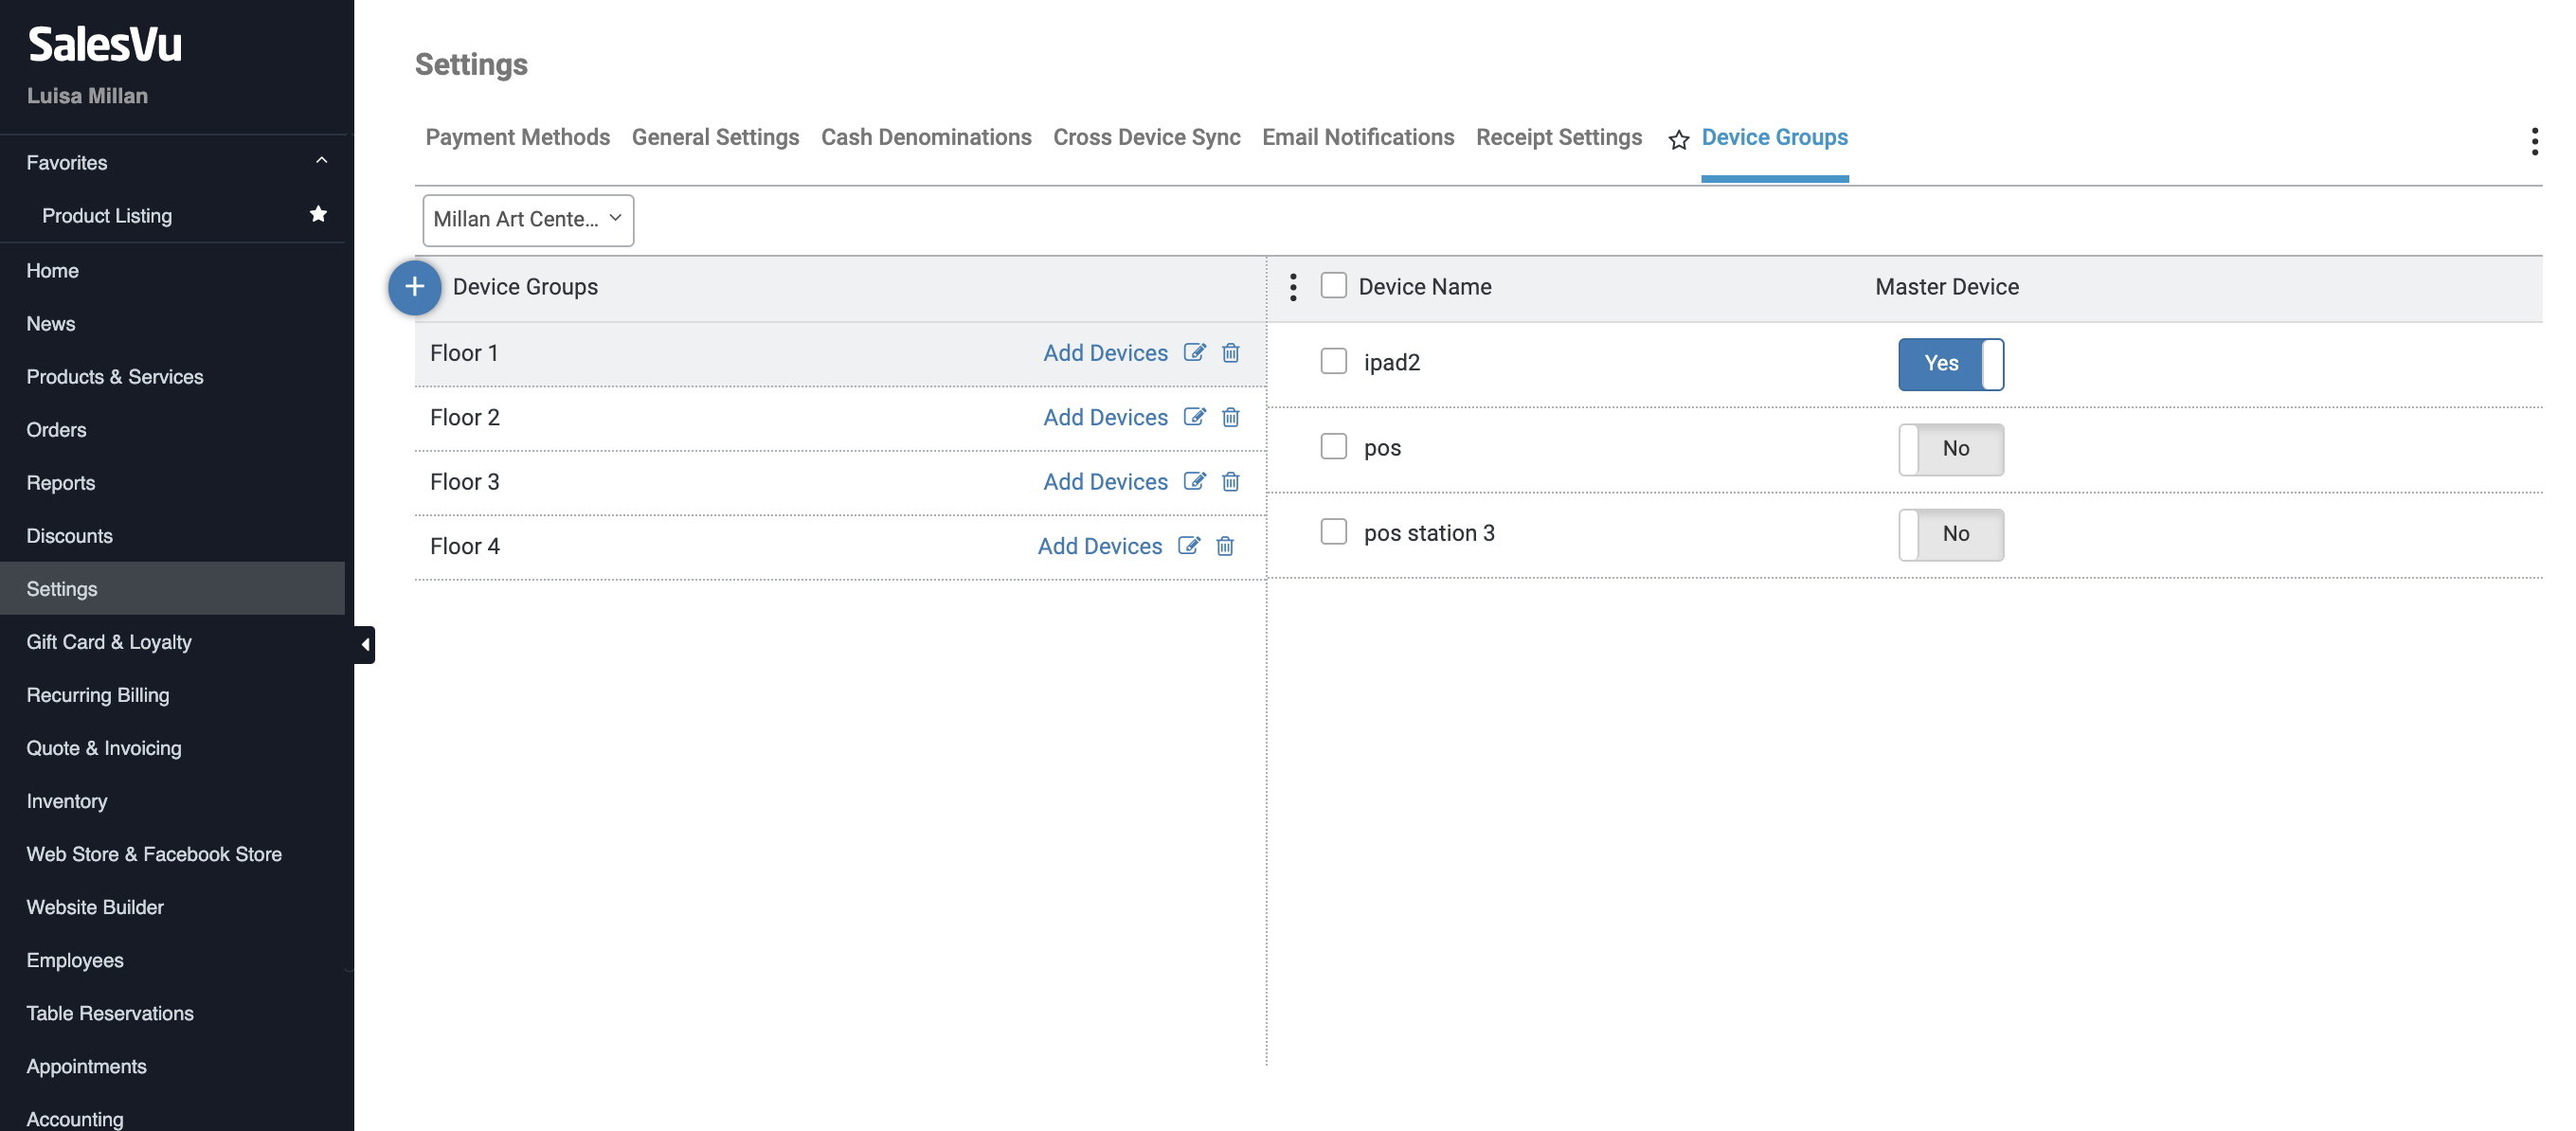Delete the Floor 2 device group

click(1230, 417)
